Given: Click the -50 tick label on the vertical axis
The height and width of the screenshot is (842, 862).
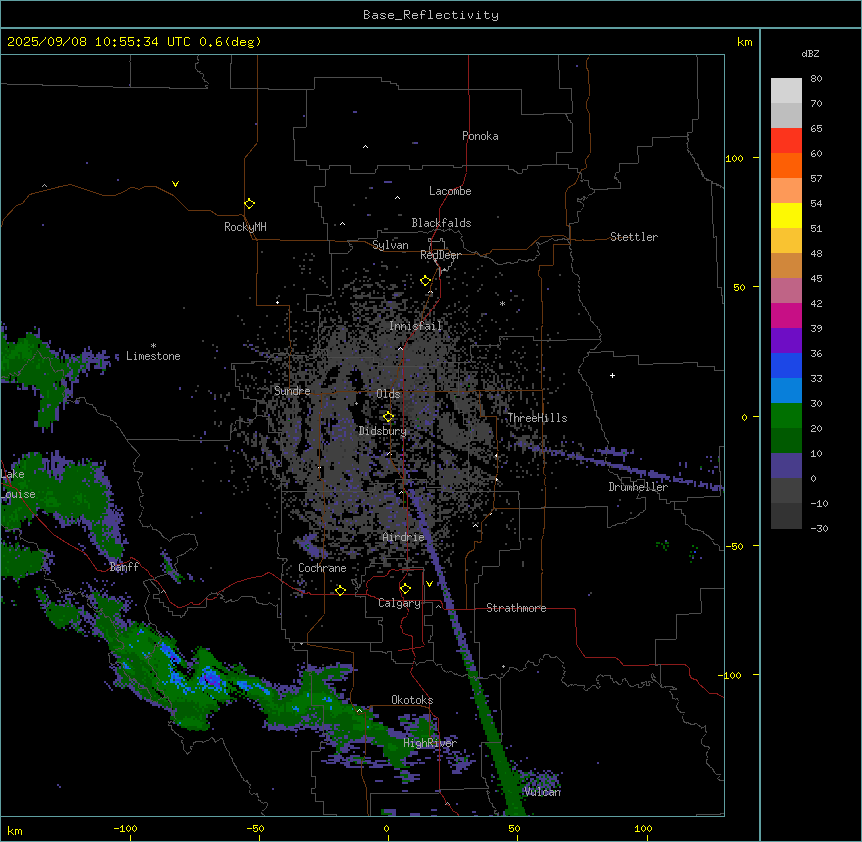Looking at the screenshot, I should pyautogui.click(x=734, y=546).
